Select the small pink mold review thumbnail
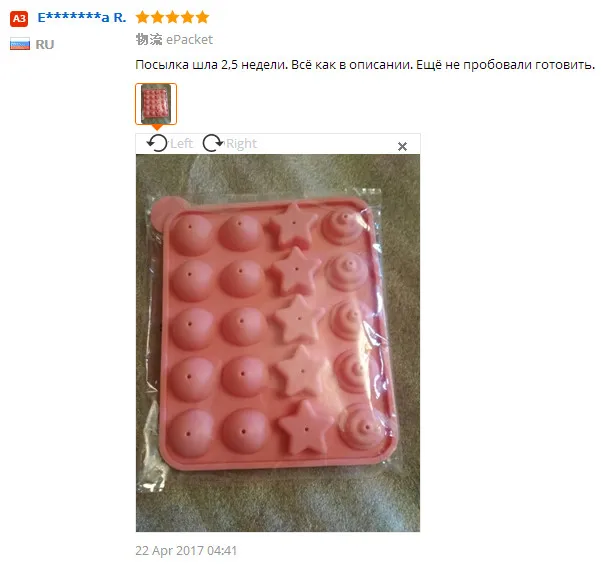Image resolution: width=614 pixels, height=566 pixels. click(x=156, y=104)
